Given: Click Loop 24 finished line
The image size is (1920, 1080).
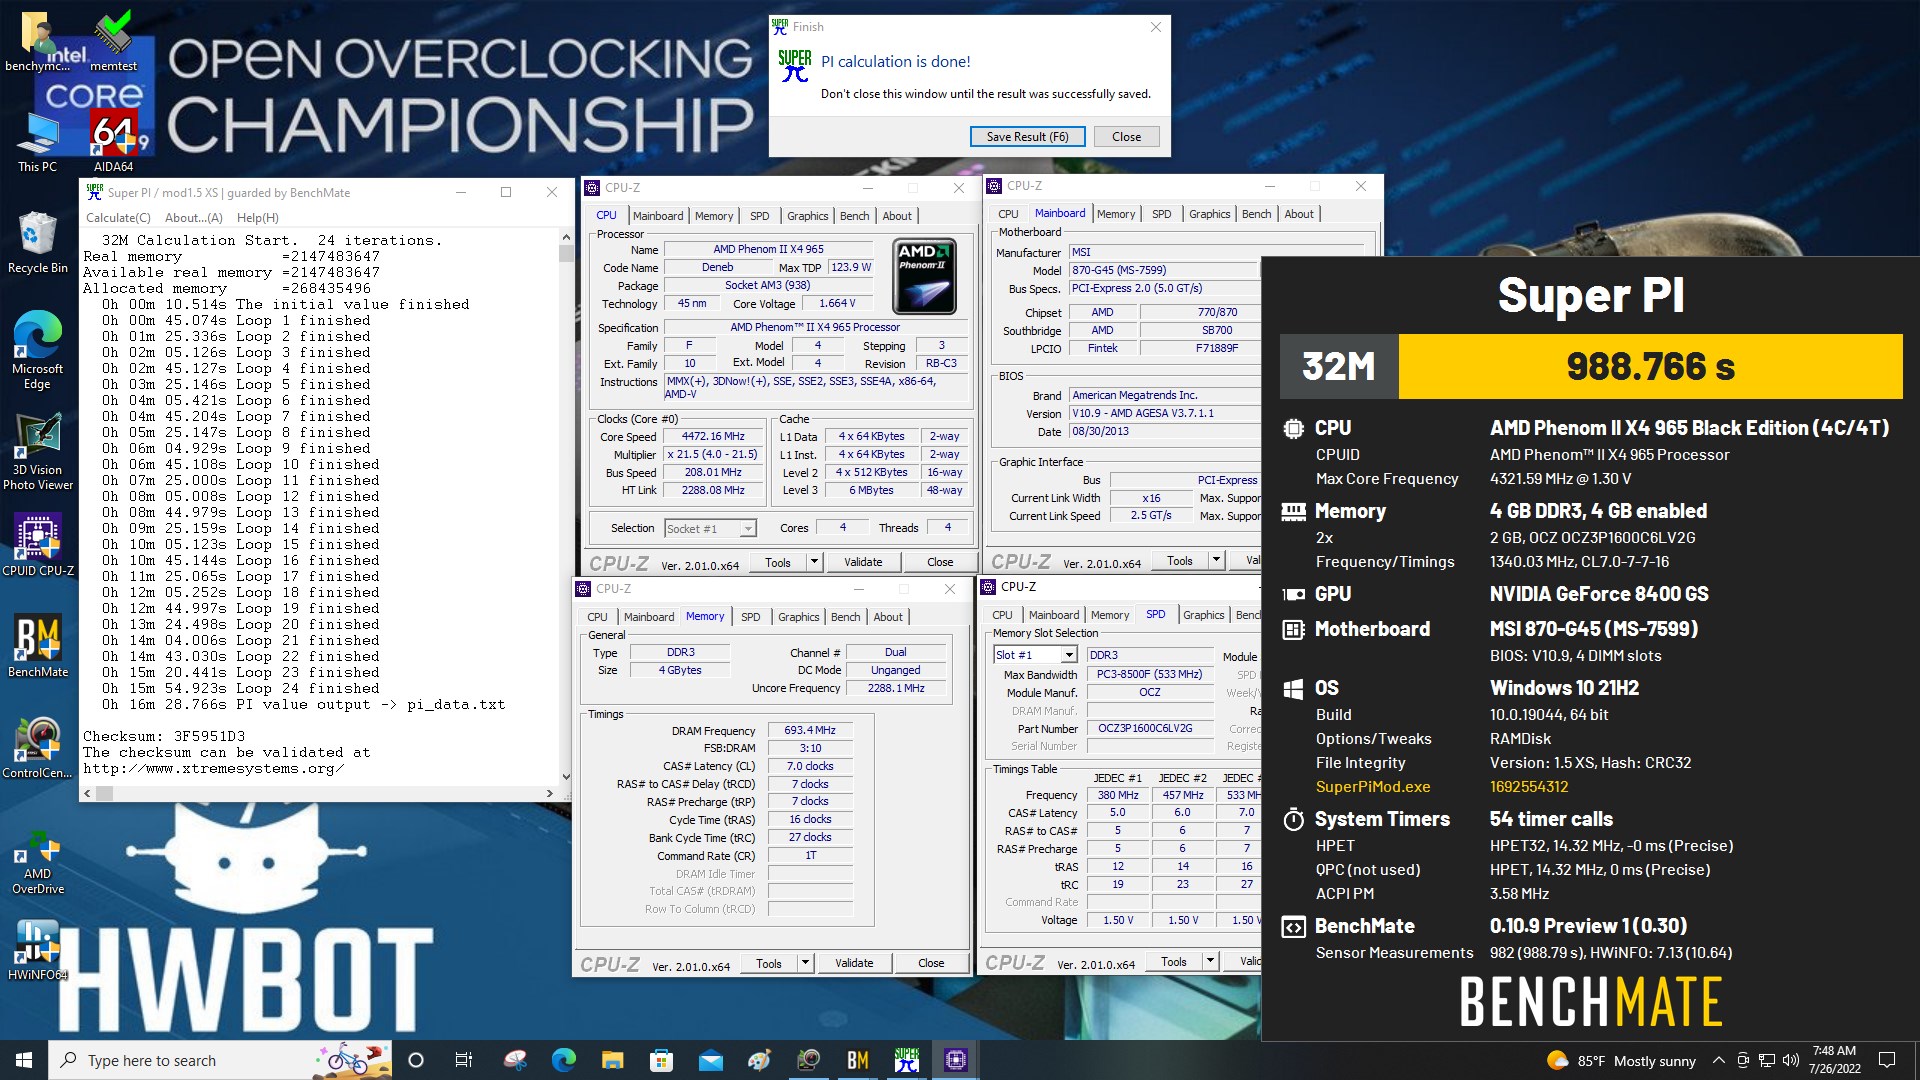Looking at the screenshot, I should [x=240, y=688].
